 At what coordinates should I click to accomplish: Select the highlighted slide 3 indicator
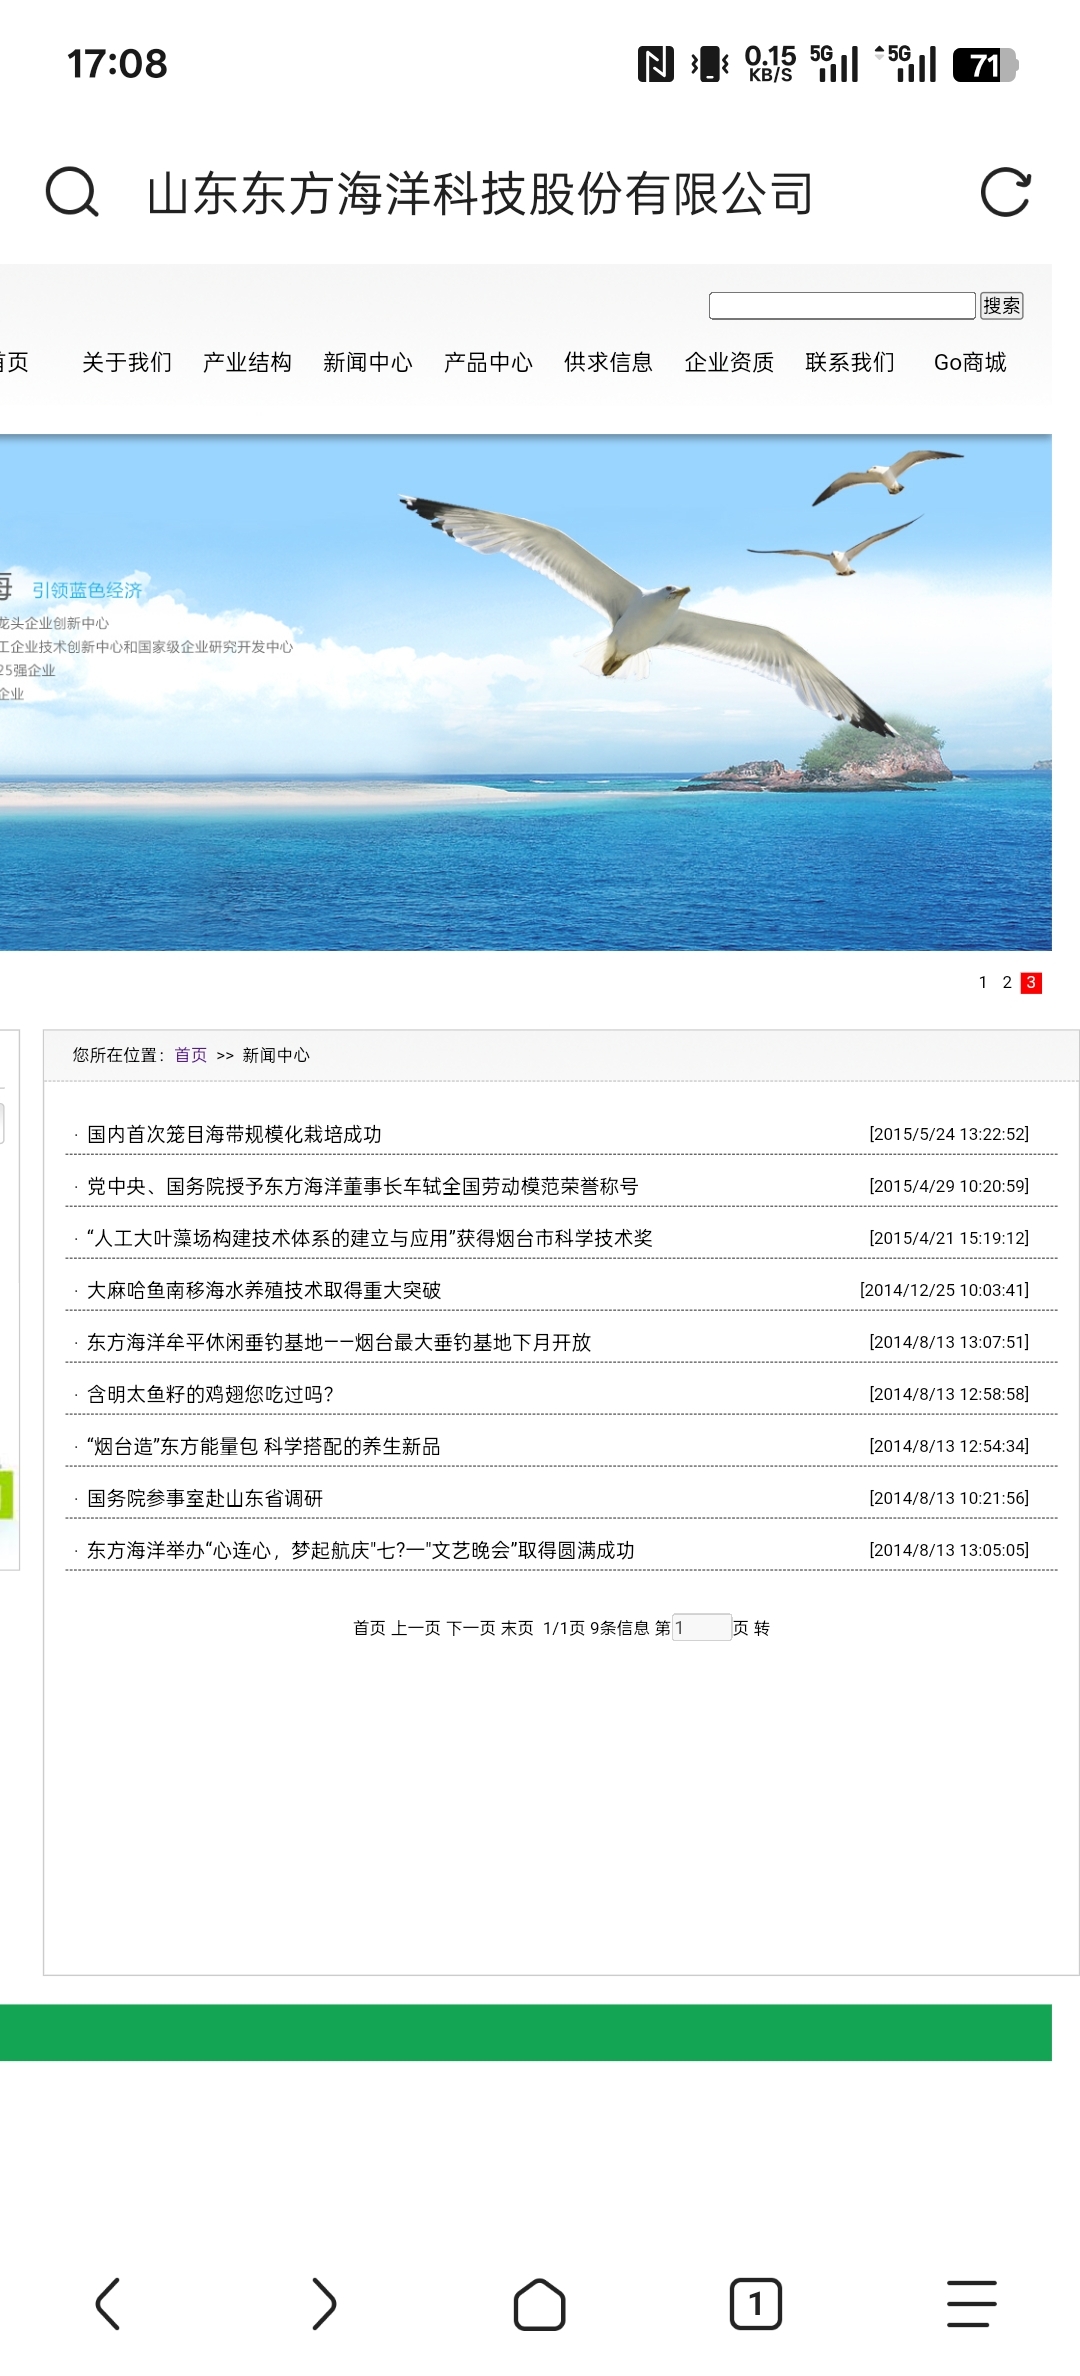tap(1031, 983)
